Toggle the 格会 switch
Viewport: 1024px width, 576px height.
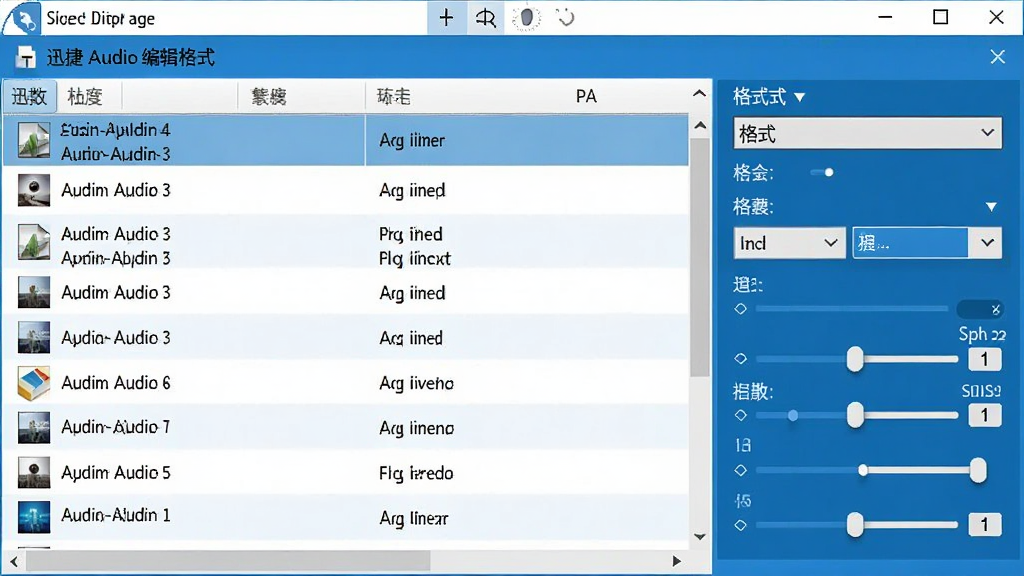pos(822,172)
